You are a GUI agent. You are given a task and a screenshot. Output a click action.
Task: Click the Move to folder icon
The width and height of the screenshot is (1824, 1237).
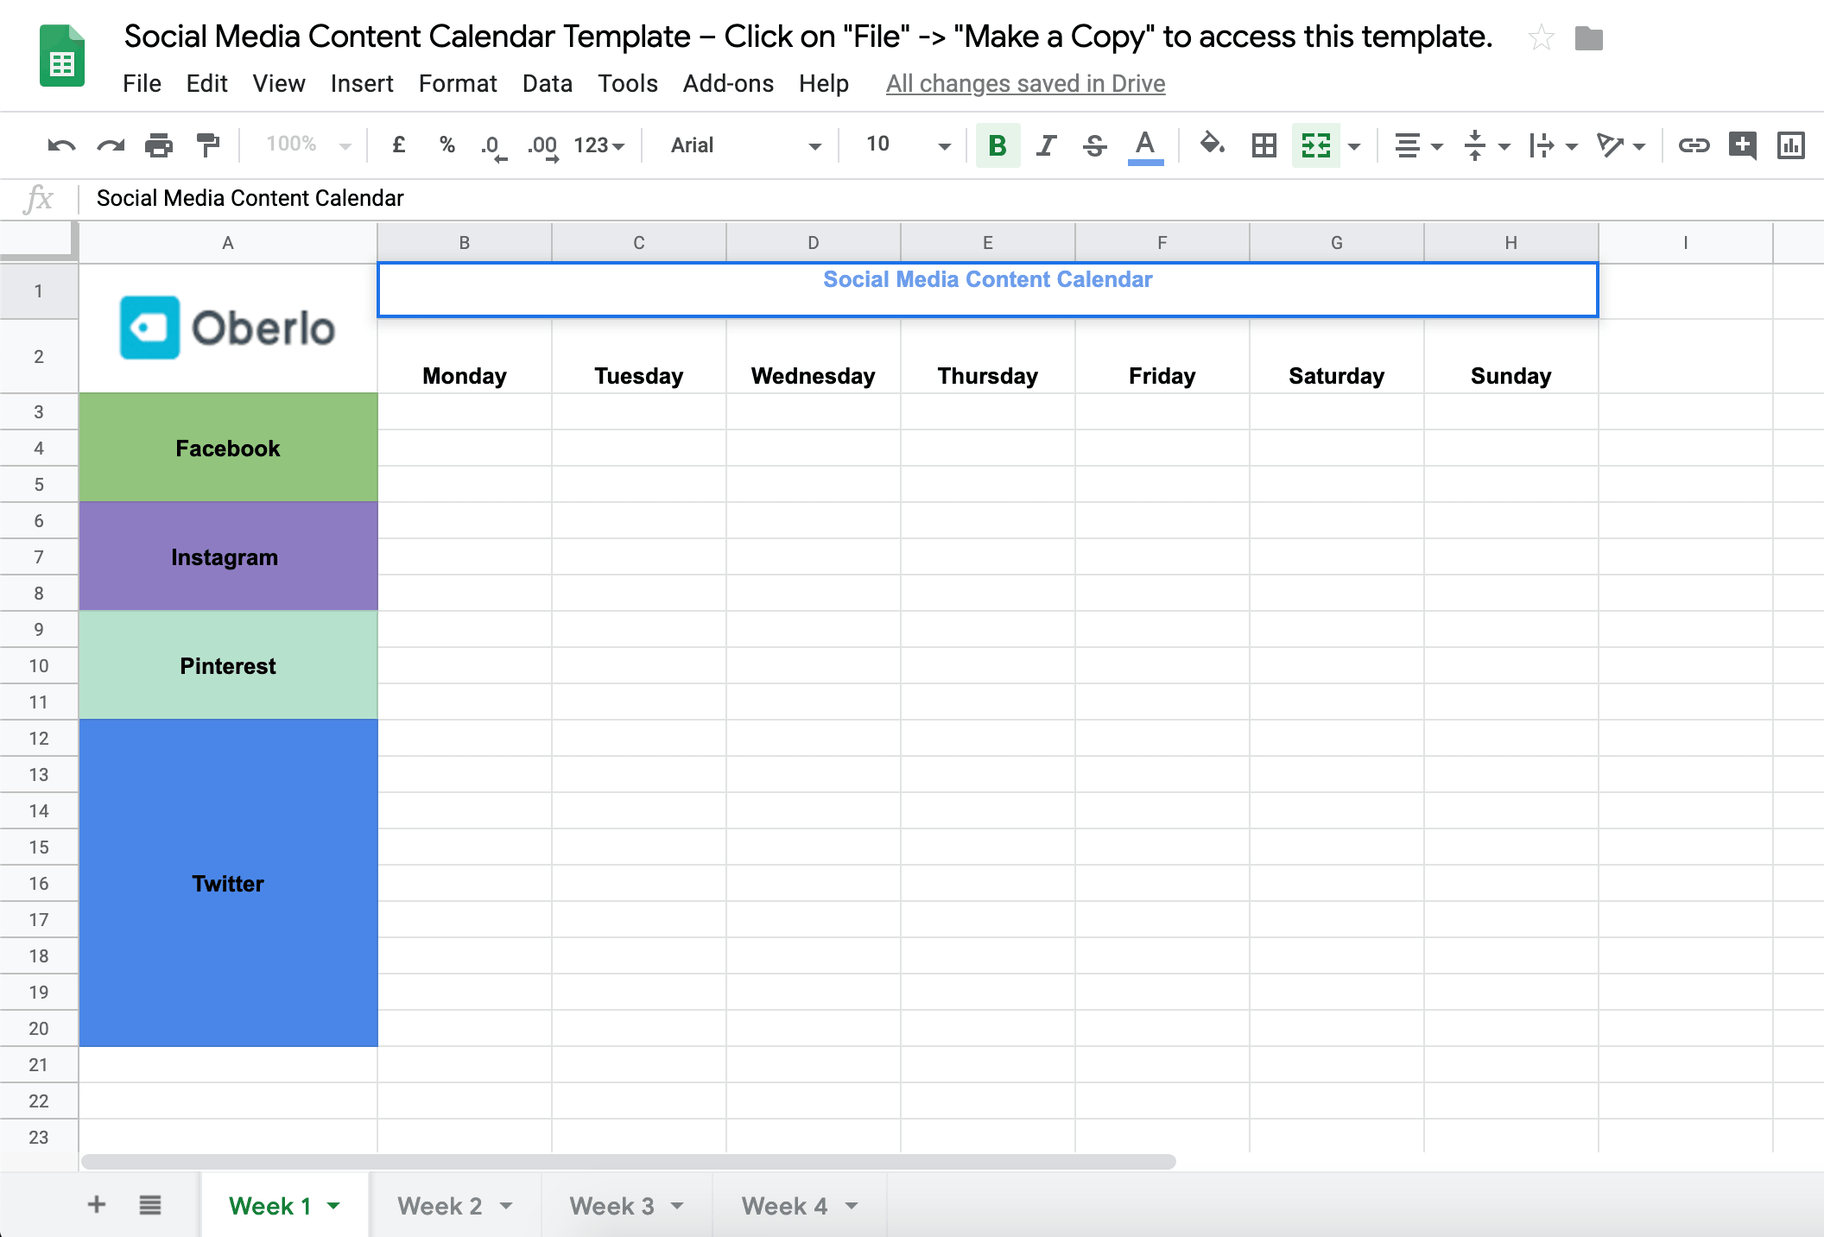click(1589, 39)
